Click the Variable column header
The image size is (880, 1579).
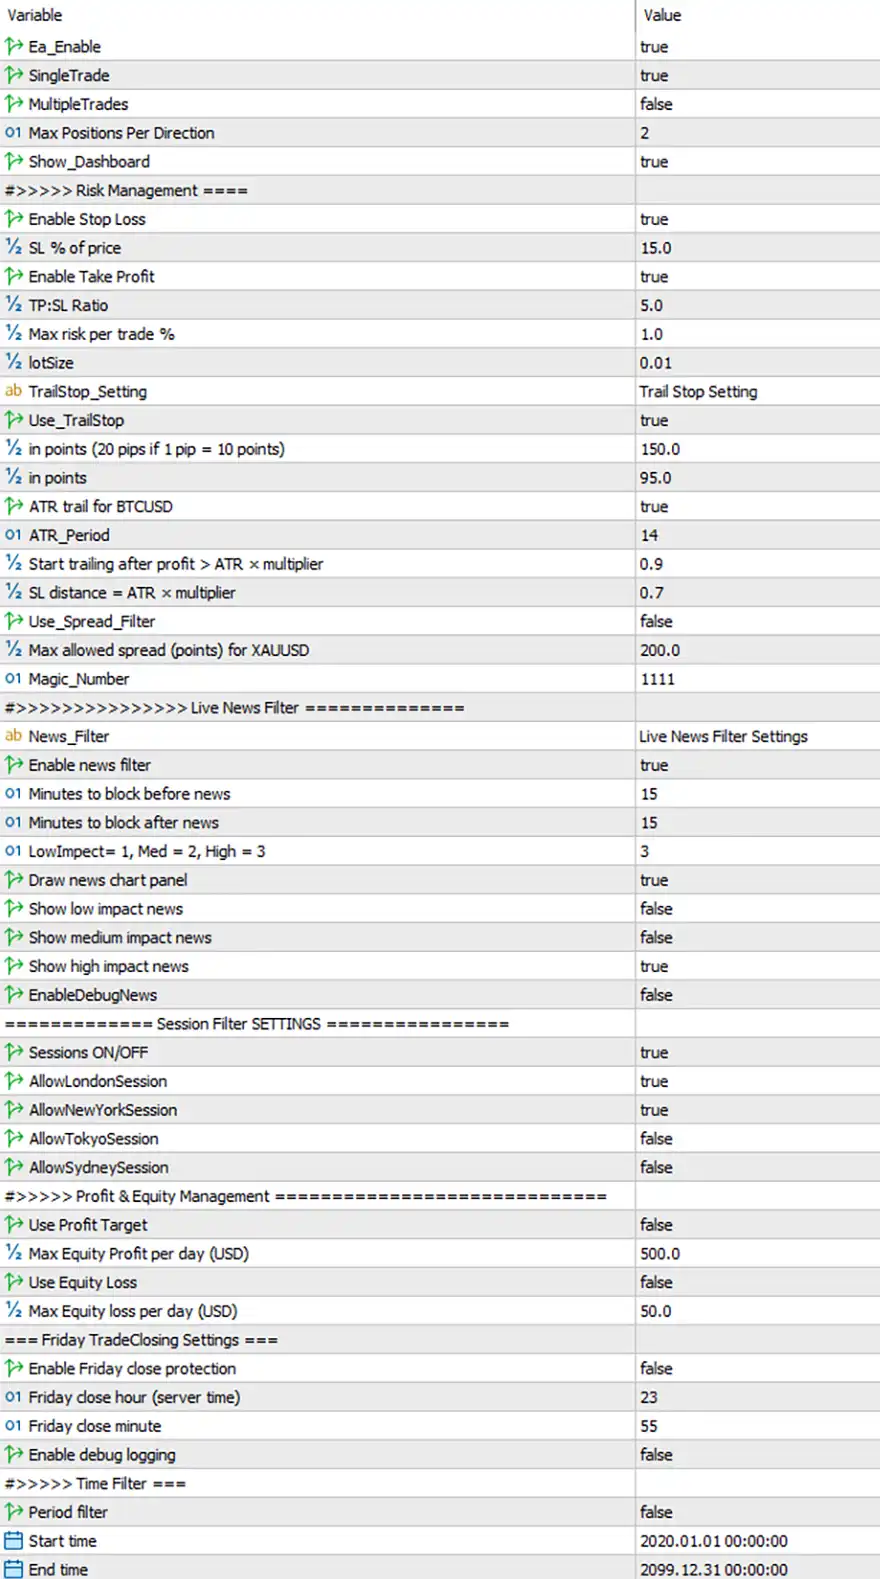coord(317,15)
